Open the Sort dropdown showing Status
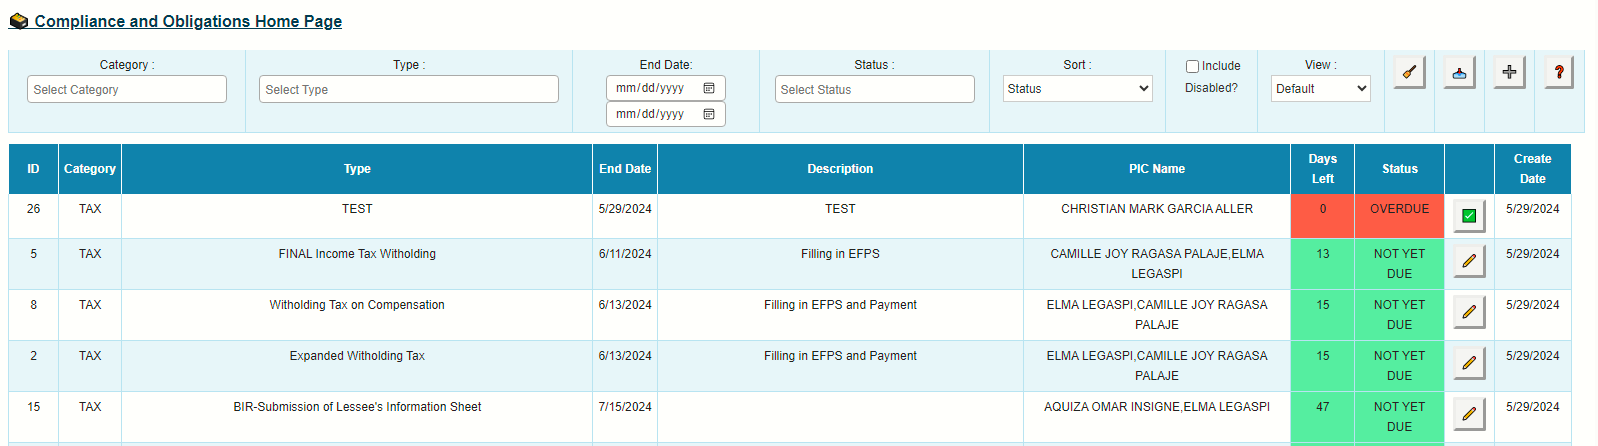Image resolution: width=1598 pixels, height=446 pixels. pyautogui.click(x=1077, y=89)
